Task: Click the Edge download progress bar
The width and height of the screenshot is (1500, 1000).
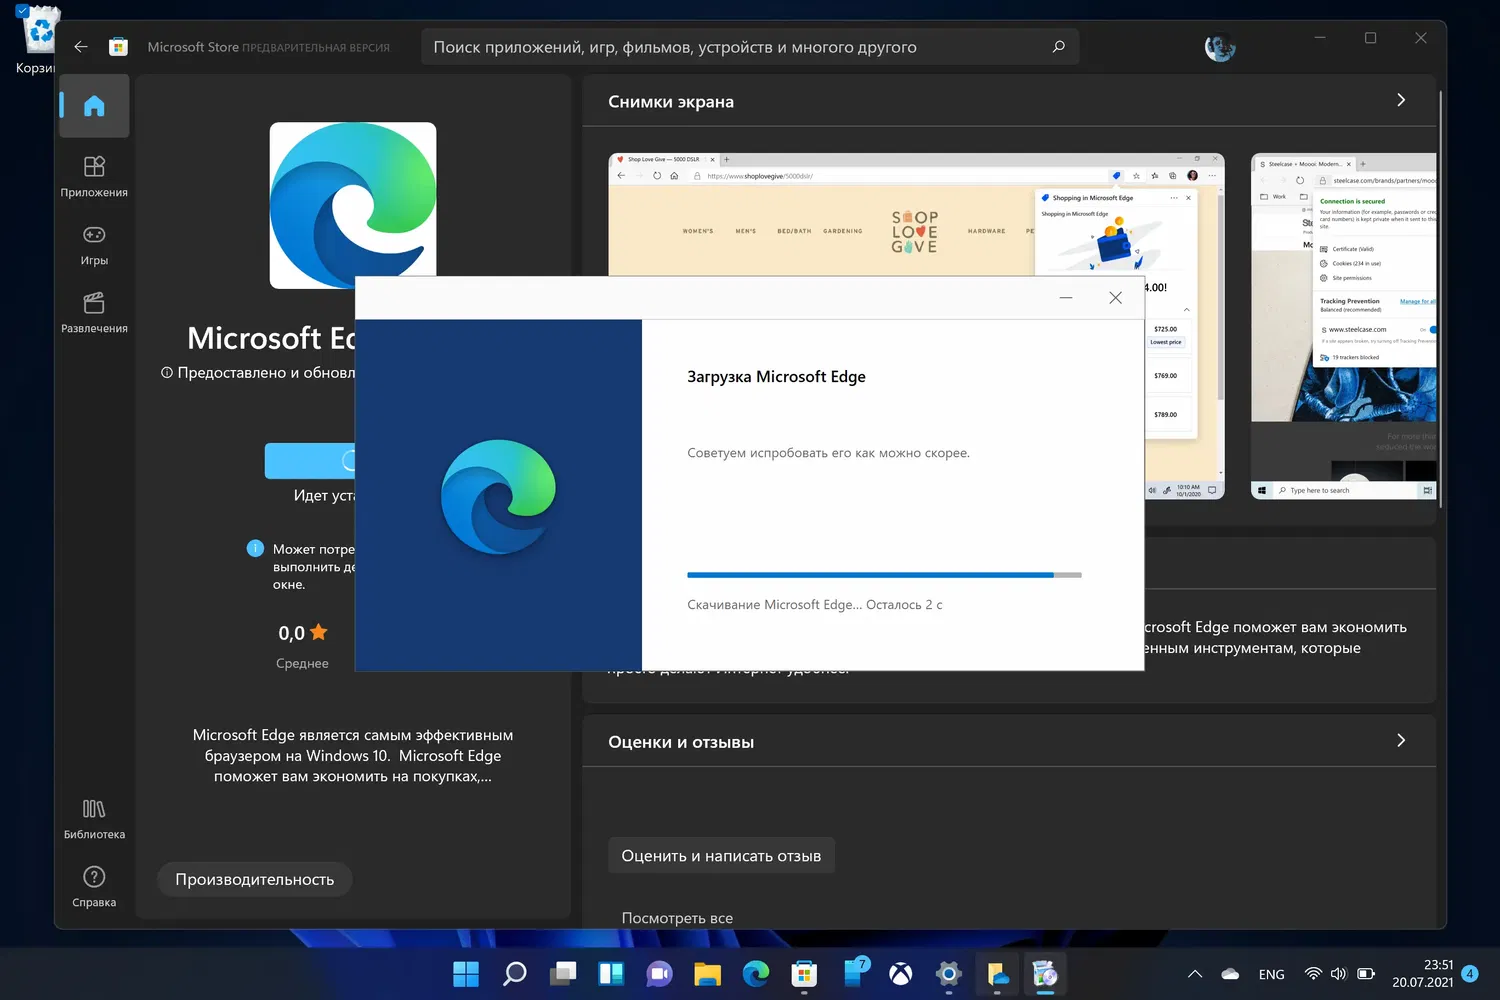Action: click(884, 575)
